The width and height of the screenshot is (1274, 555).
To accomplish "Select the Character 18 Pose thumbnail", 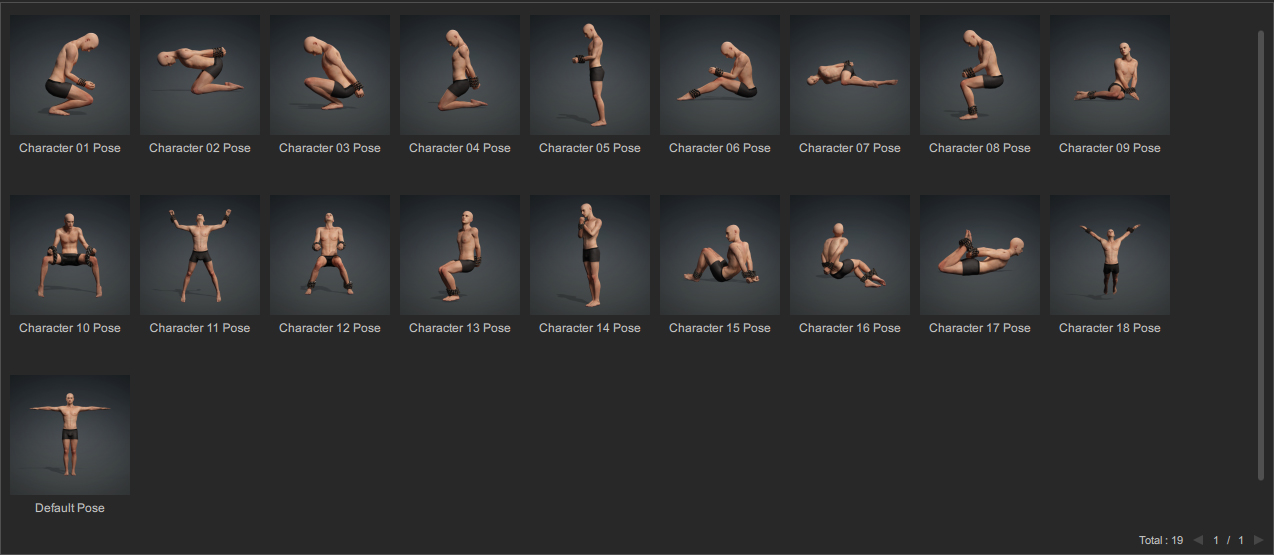I will click(x=1110, y=255).
